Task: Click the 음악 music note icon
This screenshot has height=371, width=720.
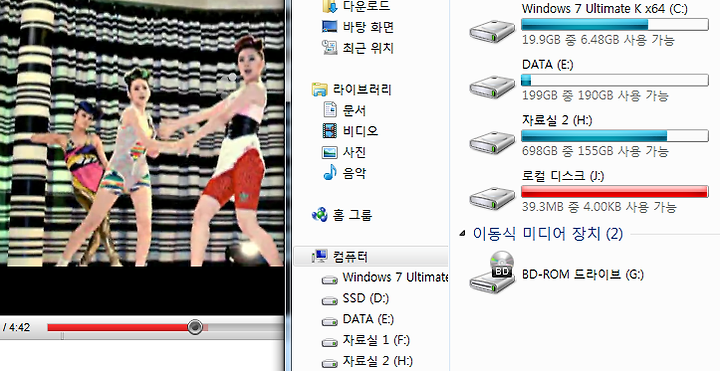Action: pyautogui.click(x=330, y=173)
